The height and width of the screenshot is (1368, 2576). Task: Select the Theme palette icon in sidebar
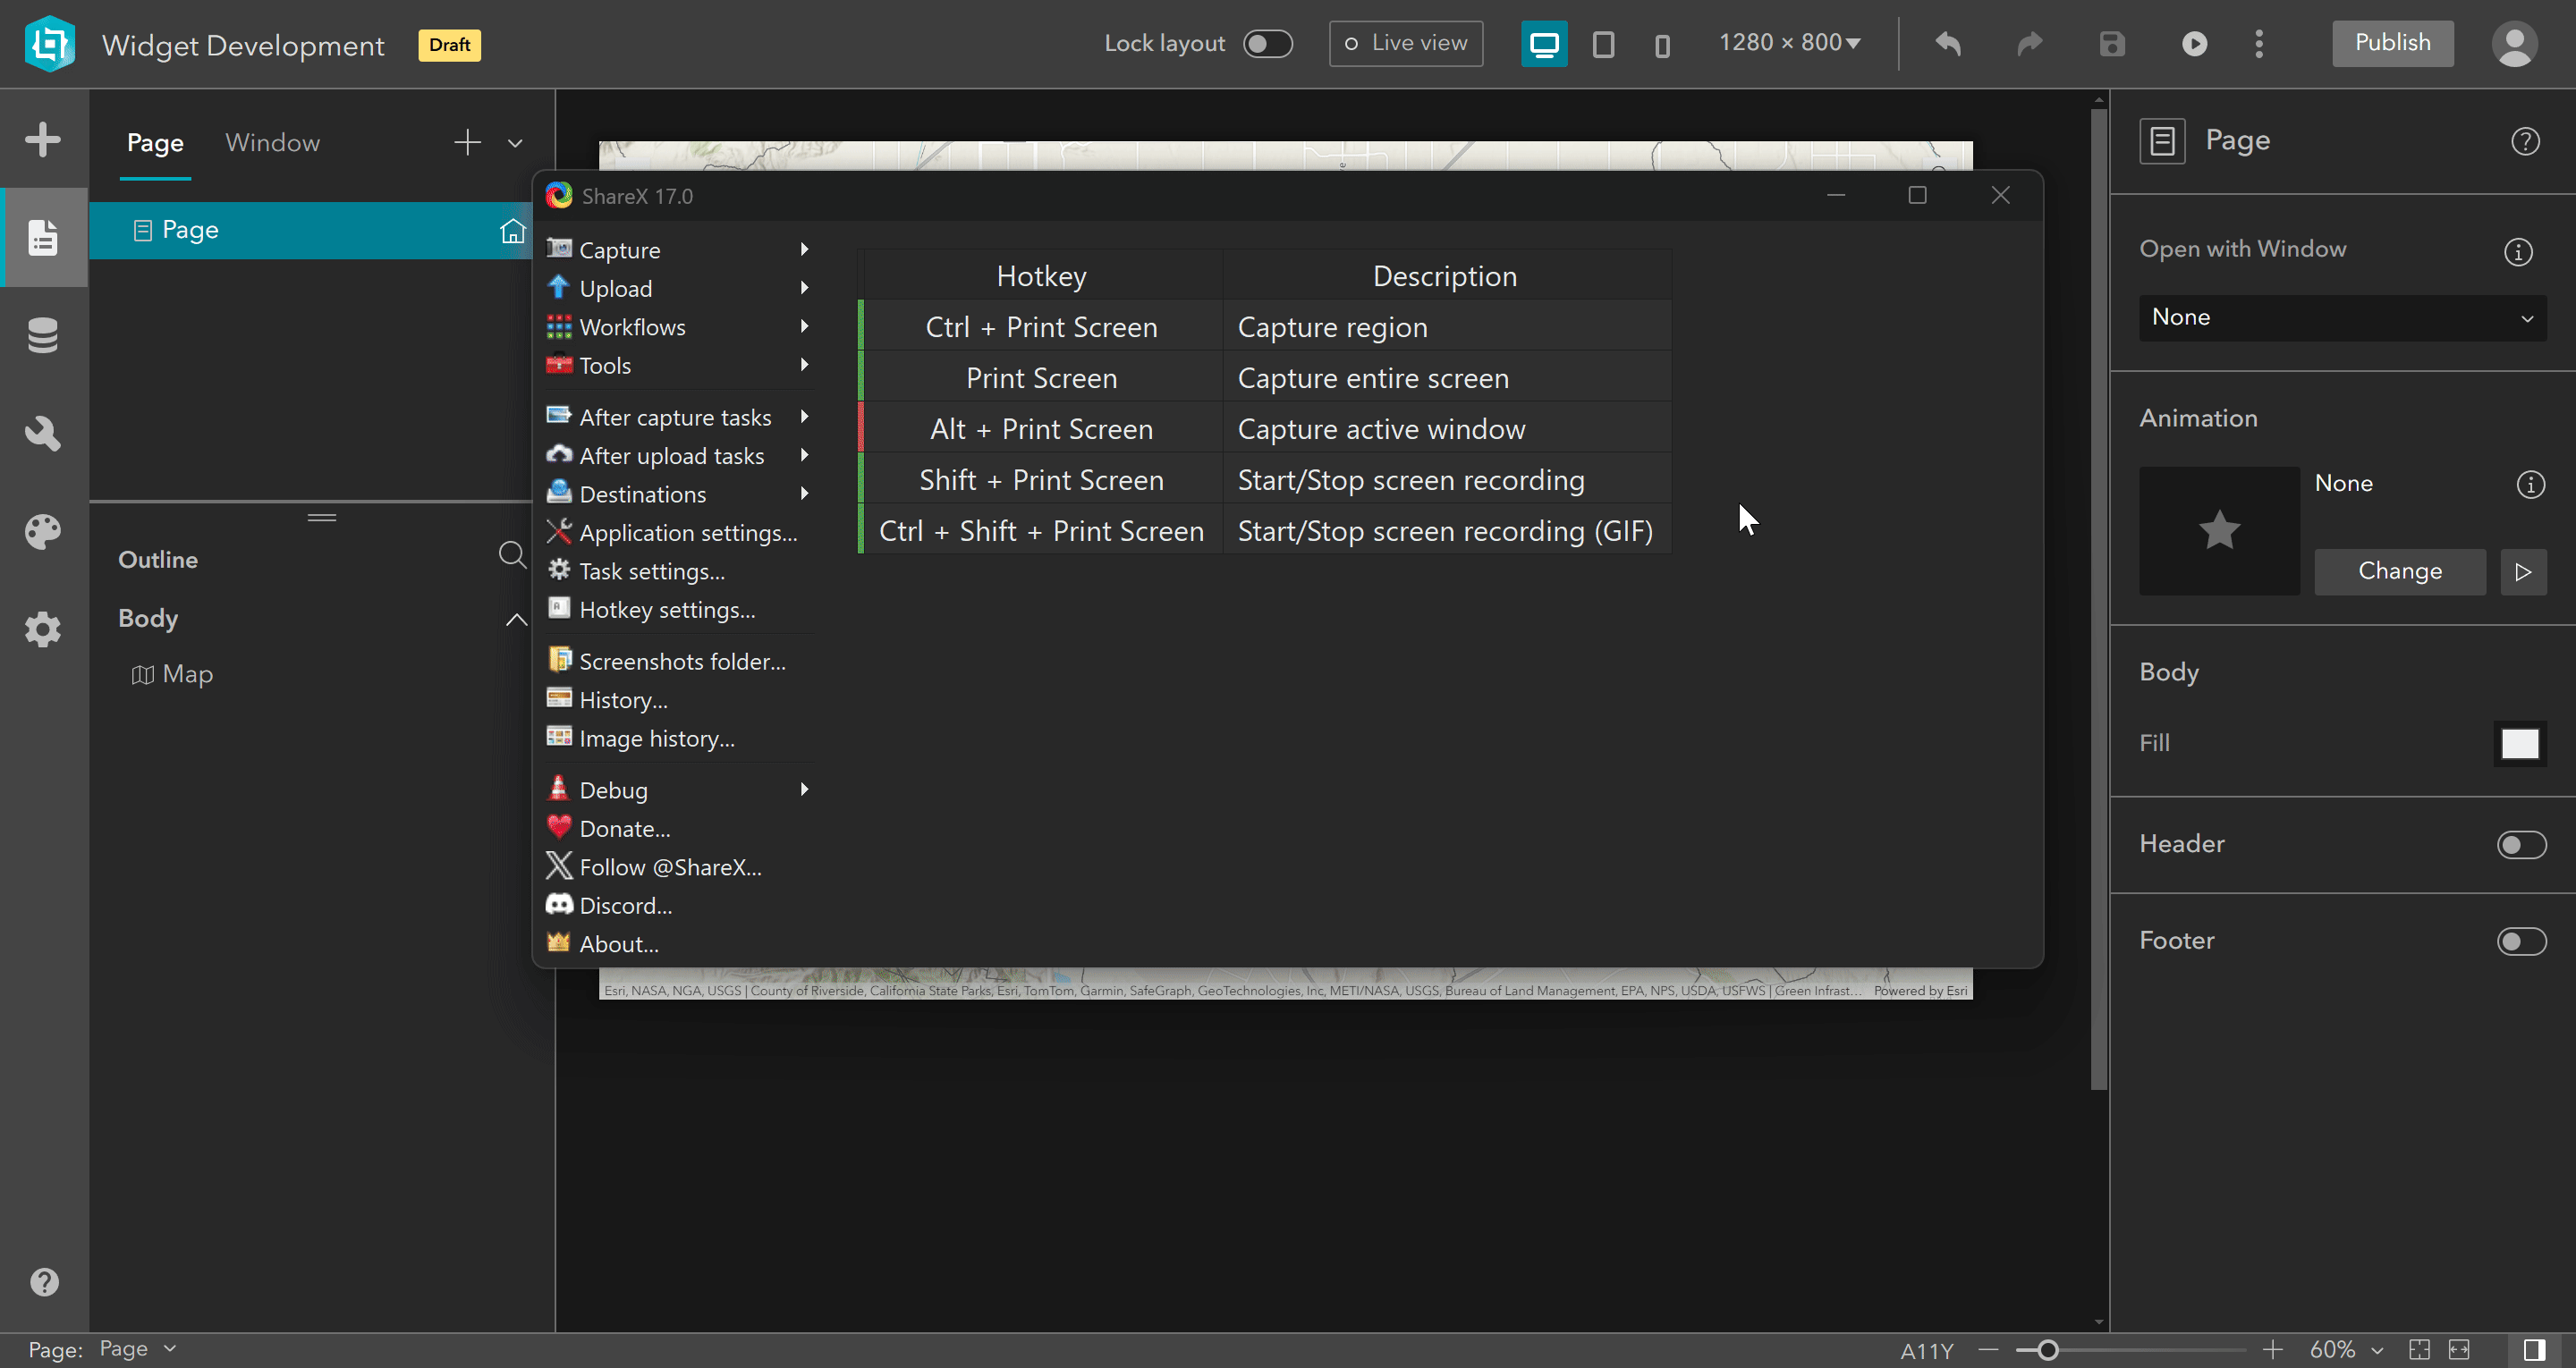pyautogui.click(x=44, y=531)
